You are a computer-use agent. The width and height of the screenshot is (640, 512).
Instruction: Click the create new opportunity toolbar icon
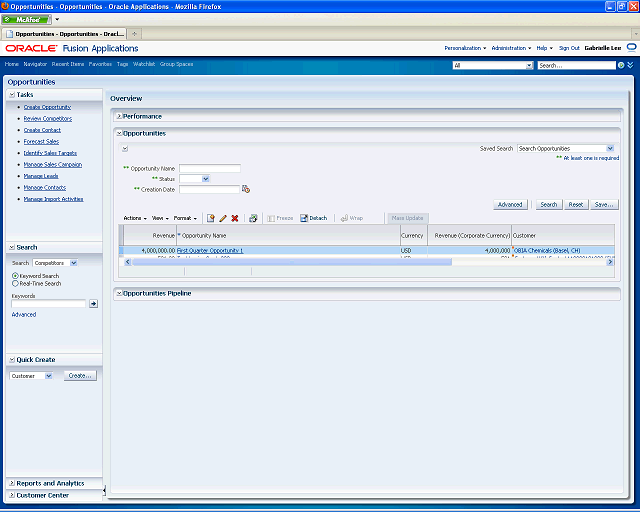coord(211,218)
